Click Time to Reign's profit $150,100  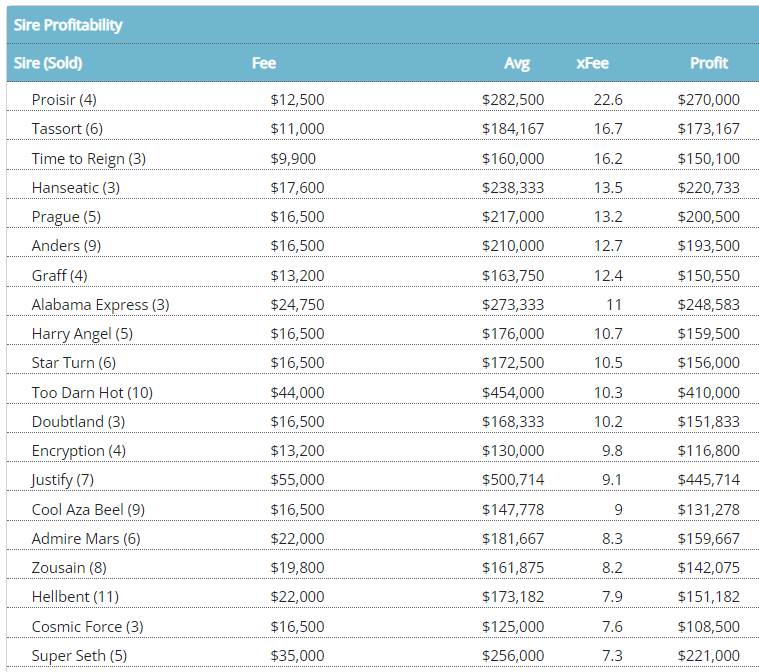(x=709, y=159)
